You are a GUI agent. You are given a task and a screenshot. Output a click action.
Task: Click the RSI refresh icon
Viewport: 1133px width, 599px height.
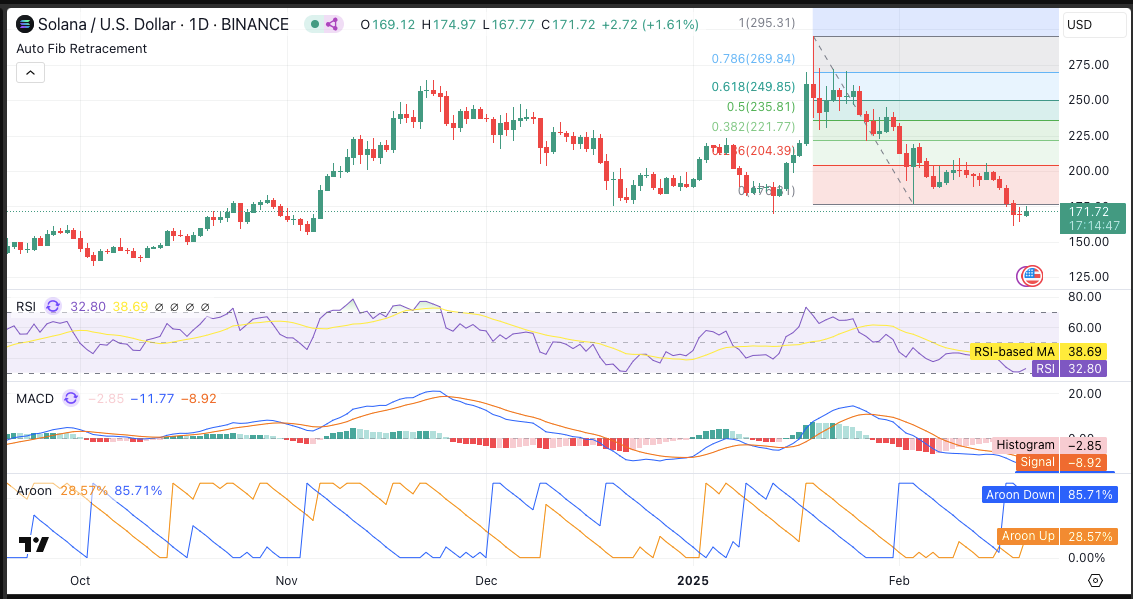coord(53,306)
